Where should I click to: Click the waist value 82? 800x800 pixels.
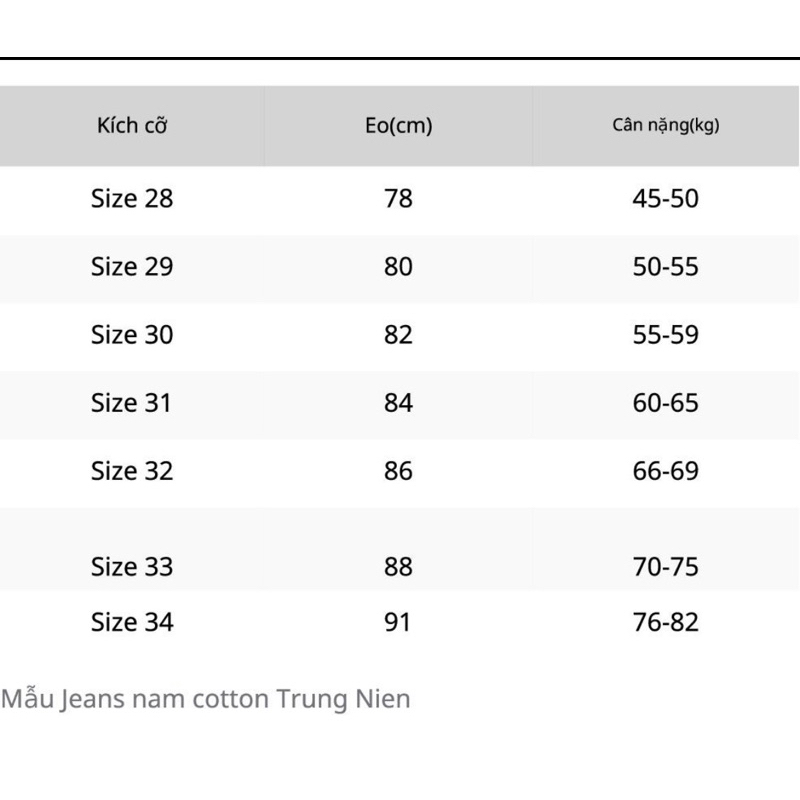[398, 334]
